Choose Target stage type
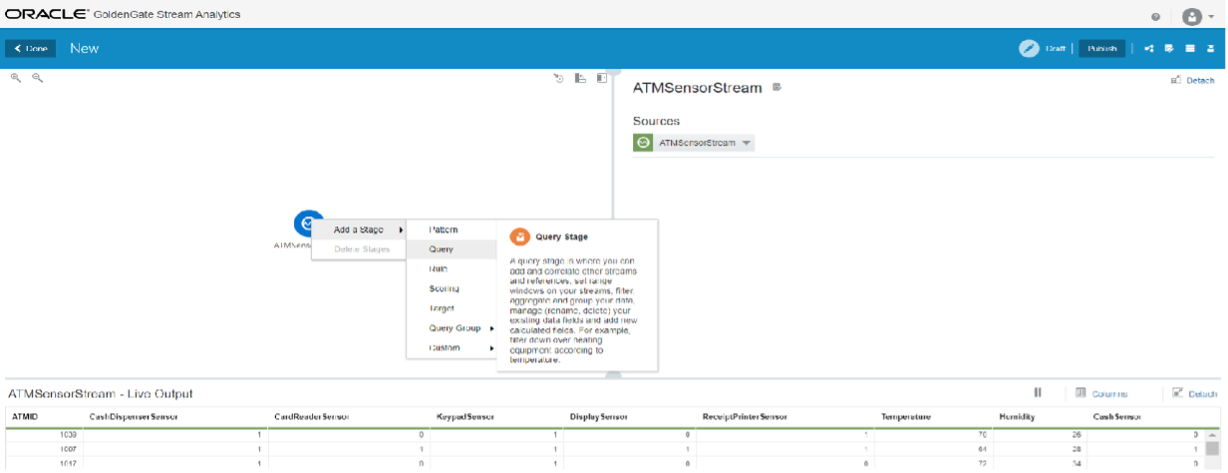Screen dimensions: 1228x473 451,309
